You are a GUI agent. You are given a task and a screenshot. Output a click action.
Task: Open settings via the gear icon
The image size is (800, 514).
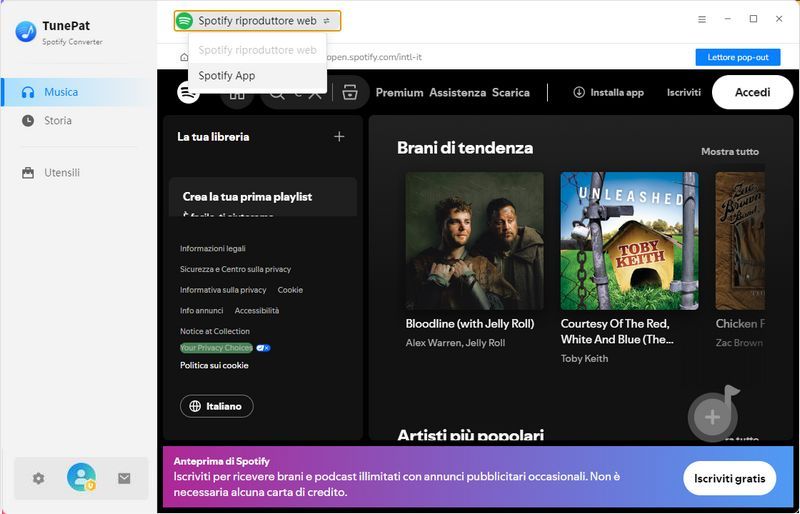[38, 478]
